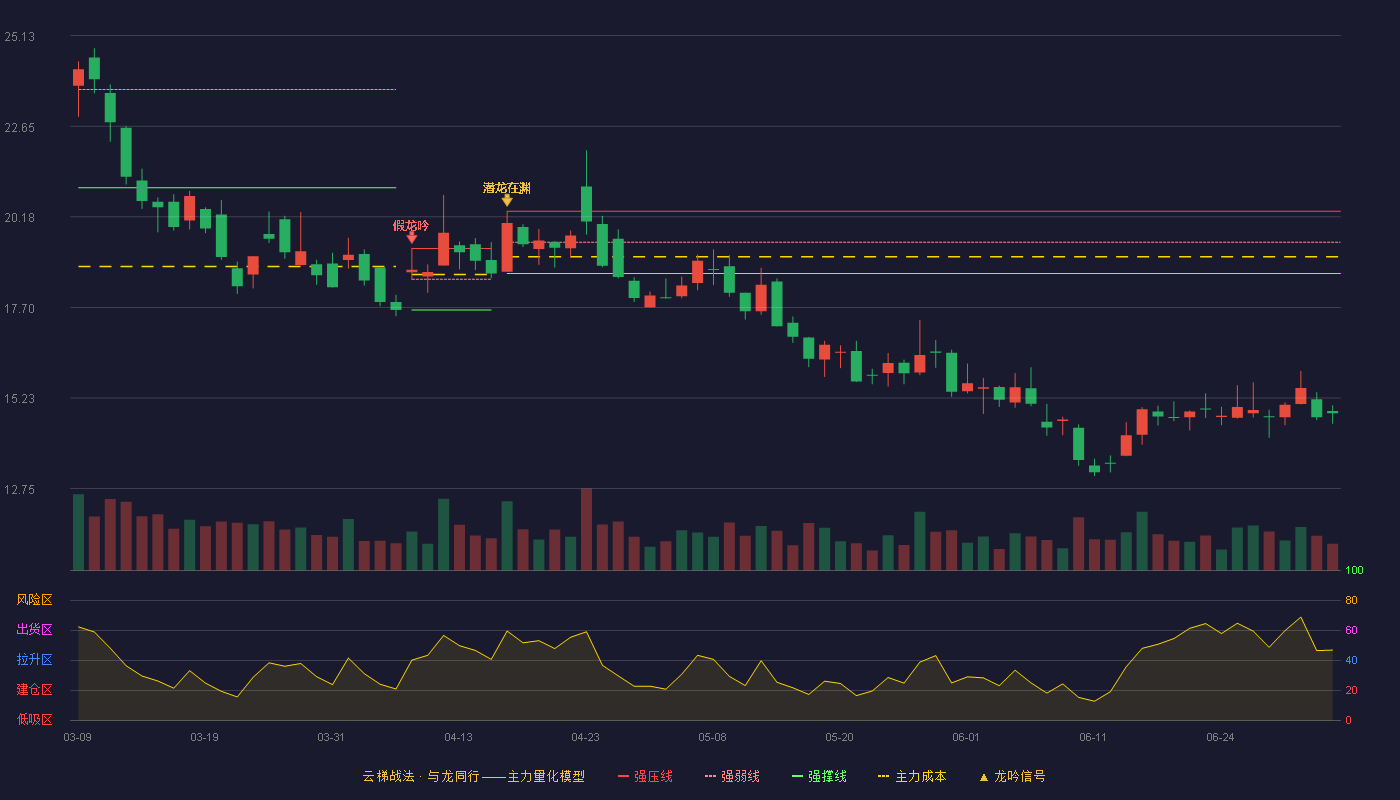Click the 04-13 date axis label
The height and width of the screenshot is (800, 1400).
[x=458, y=737]
